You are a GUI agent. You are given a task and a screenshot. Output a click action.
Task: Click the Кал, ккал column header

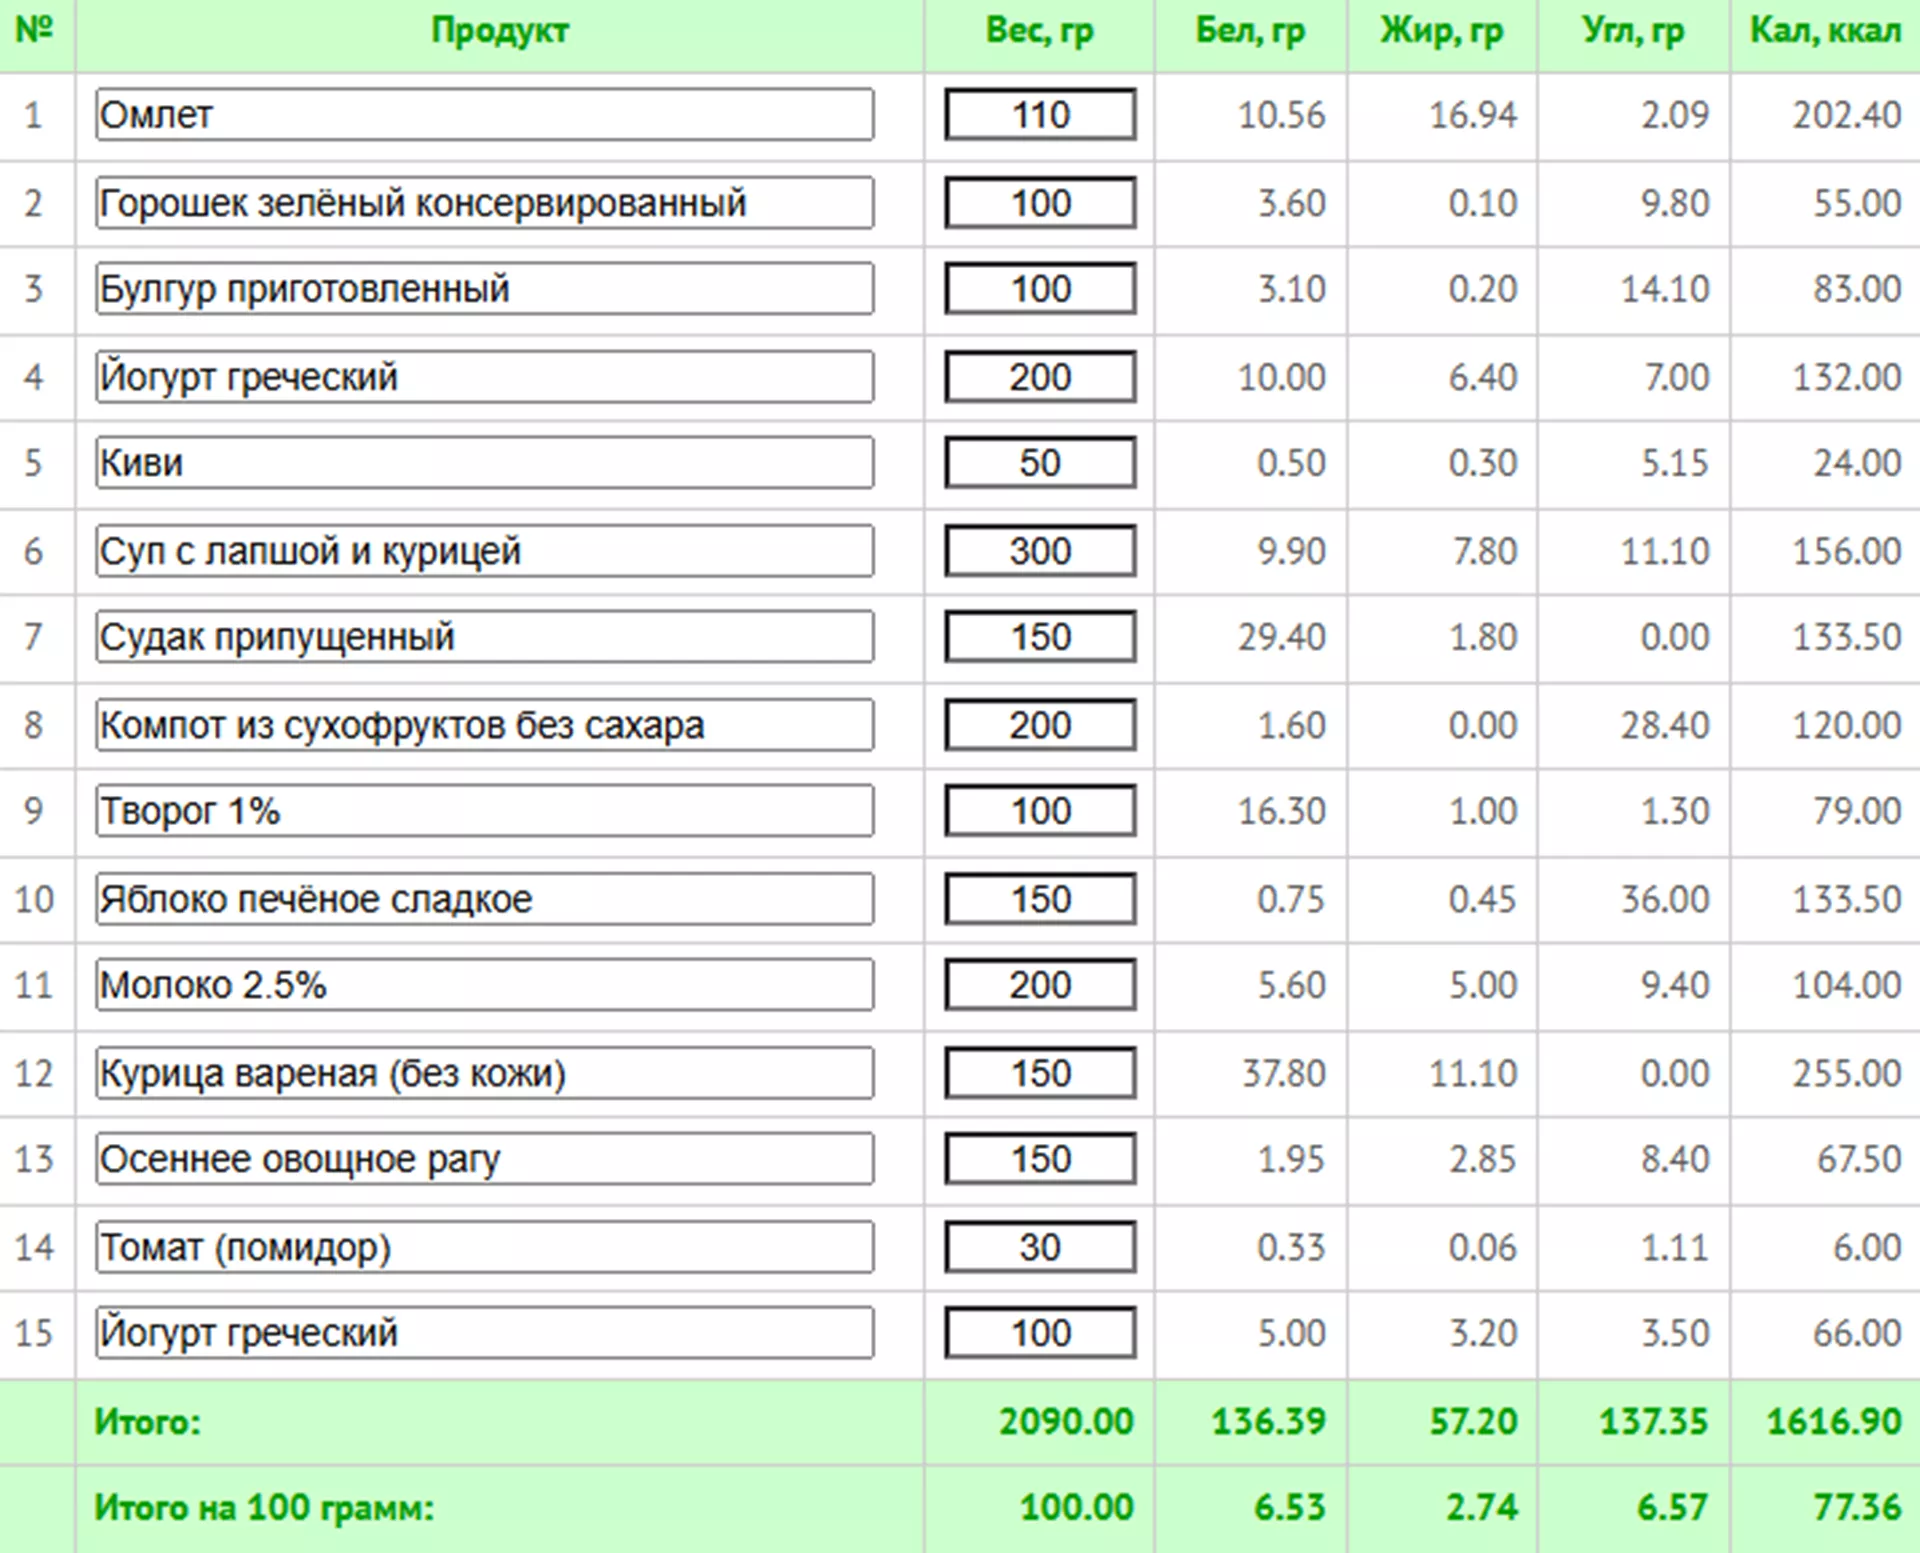tap(1825, 31)
